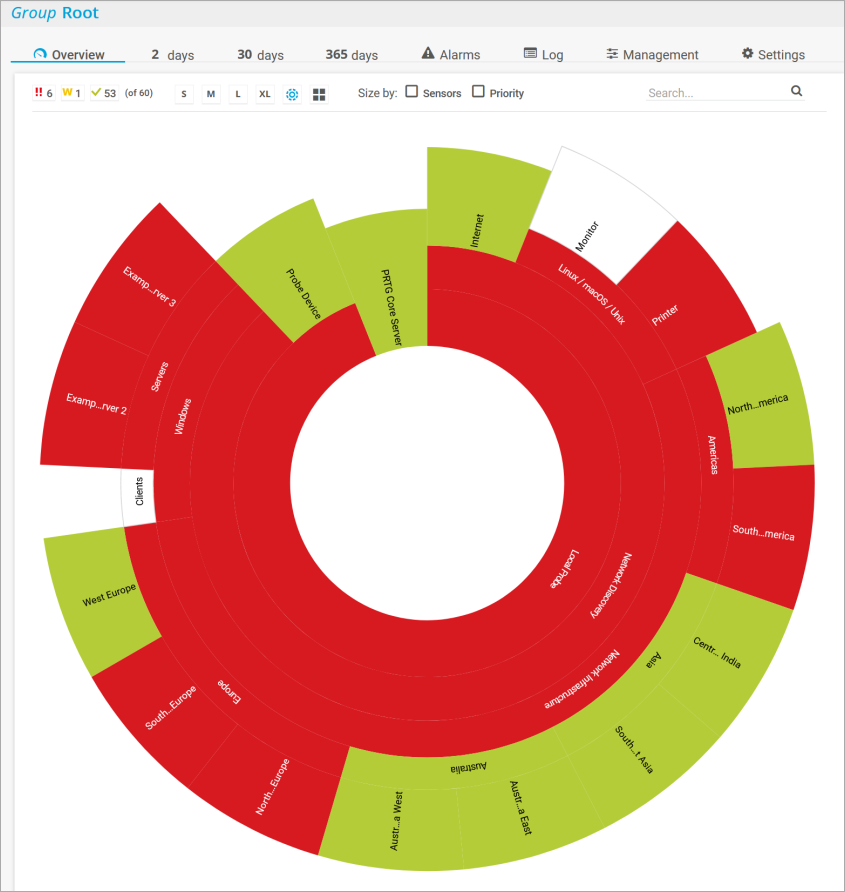Switch to the tree map view icon
845x892 pixels.
click(x=319, y=94)
